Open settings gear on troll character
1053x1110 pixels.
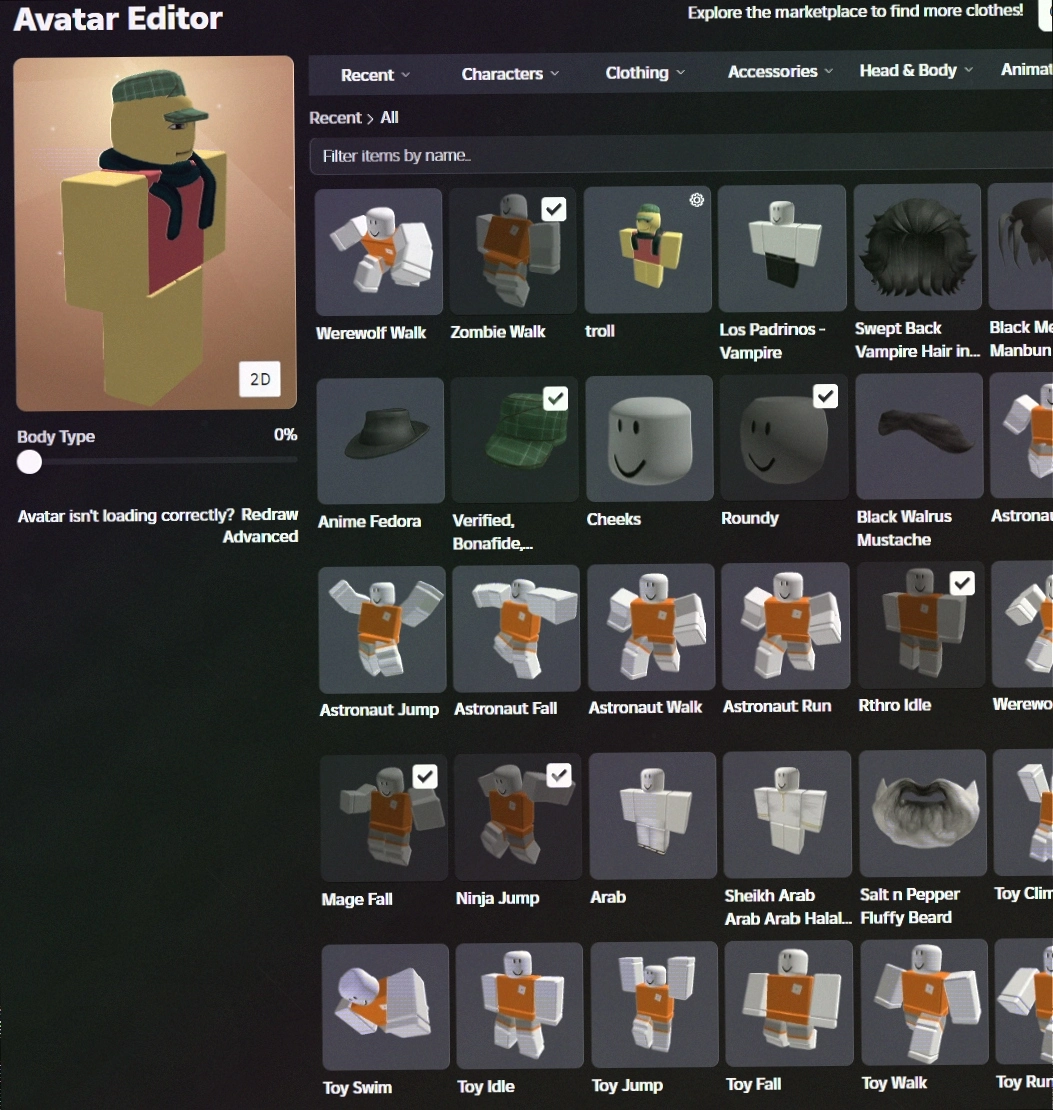(x=697, y=200)
